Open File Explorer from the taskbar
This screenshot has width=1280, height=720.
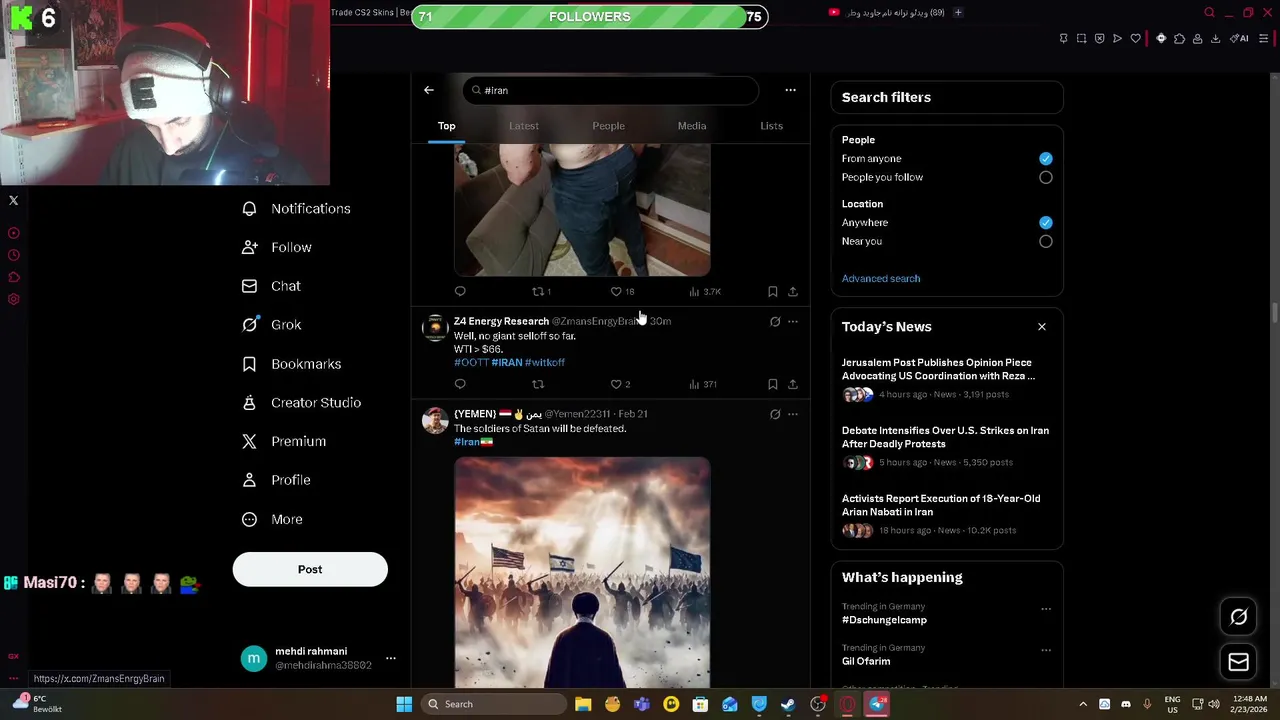click(x=583, y=704)
